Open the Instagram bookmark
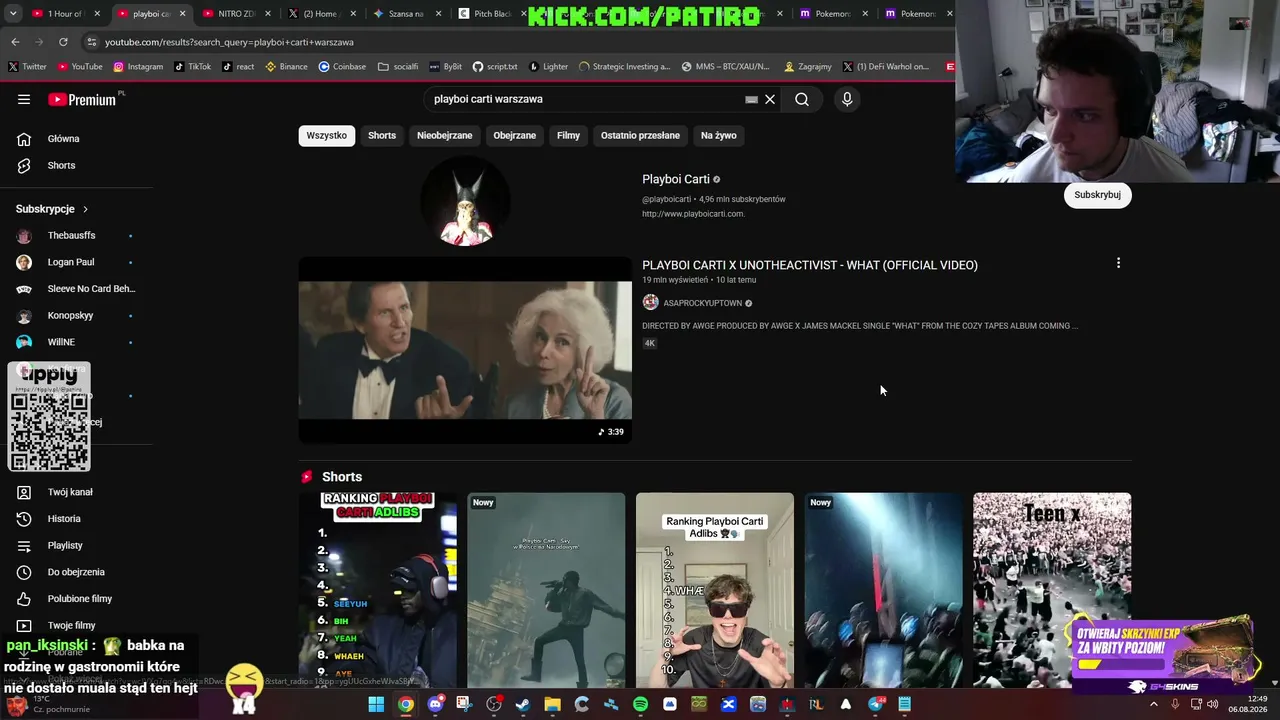Screen dimensions: 1280x720 pos(138,67)
